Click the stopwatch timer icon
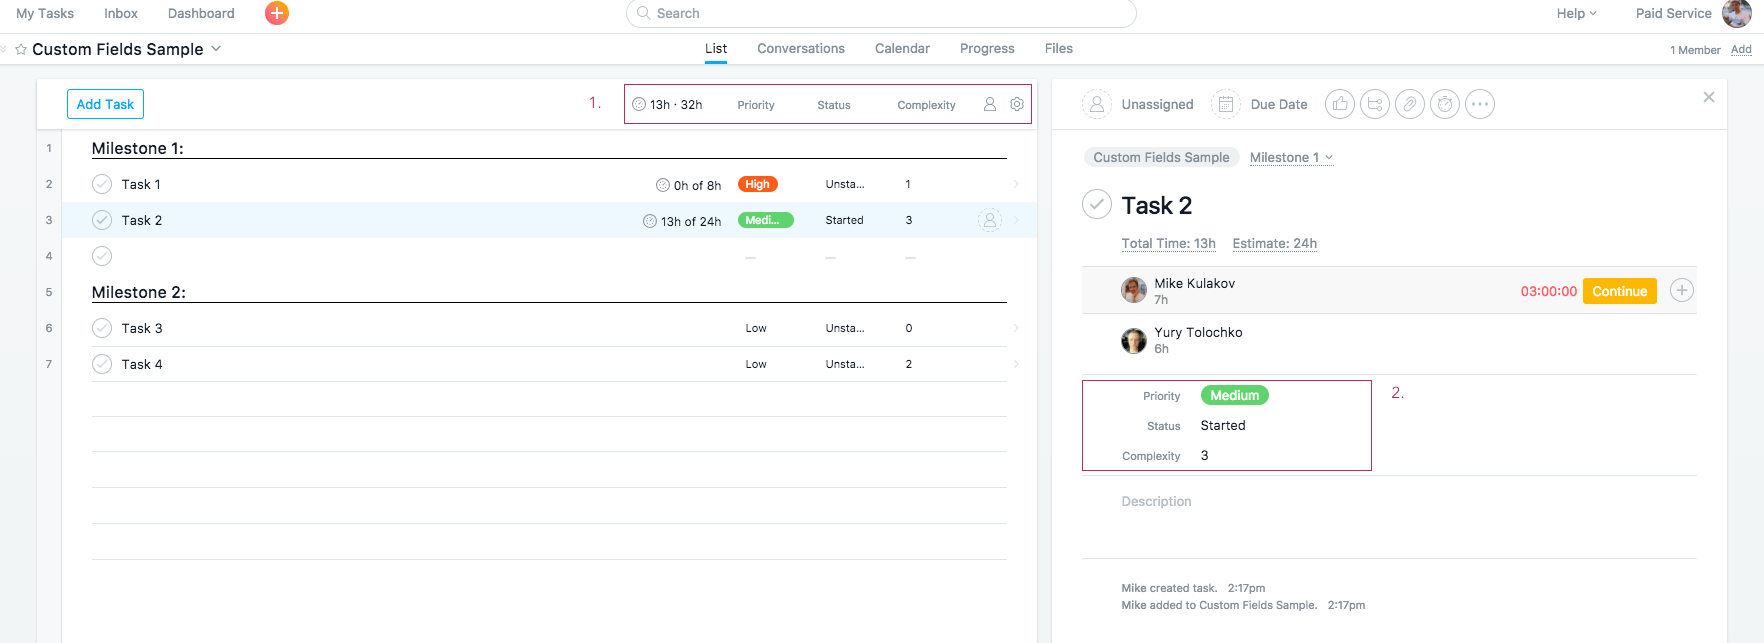The image size is (1764, 643). 1445,104
